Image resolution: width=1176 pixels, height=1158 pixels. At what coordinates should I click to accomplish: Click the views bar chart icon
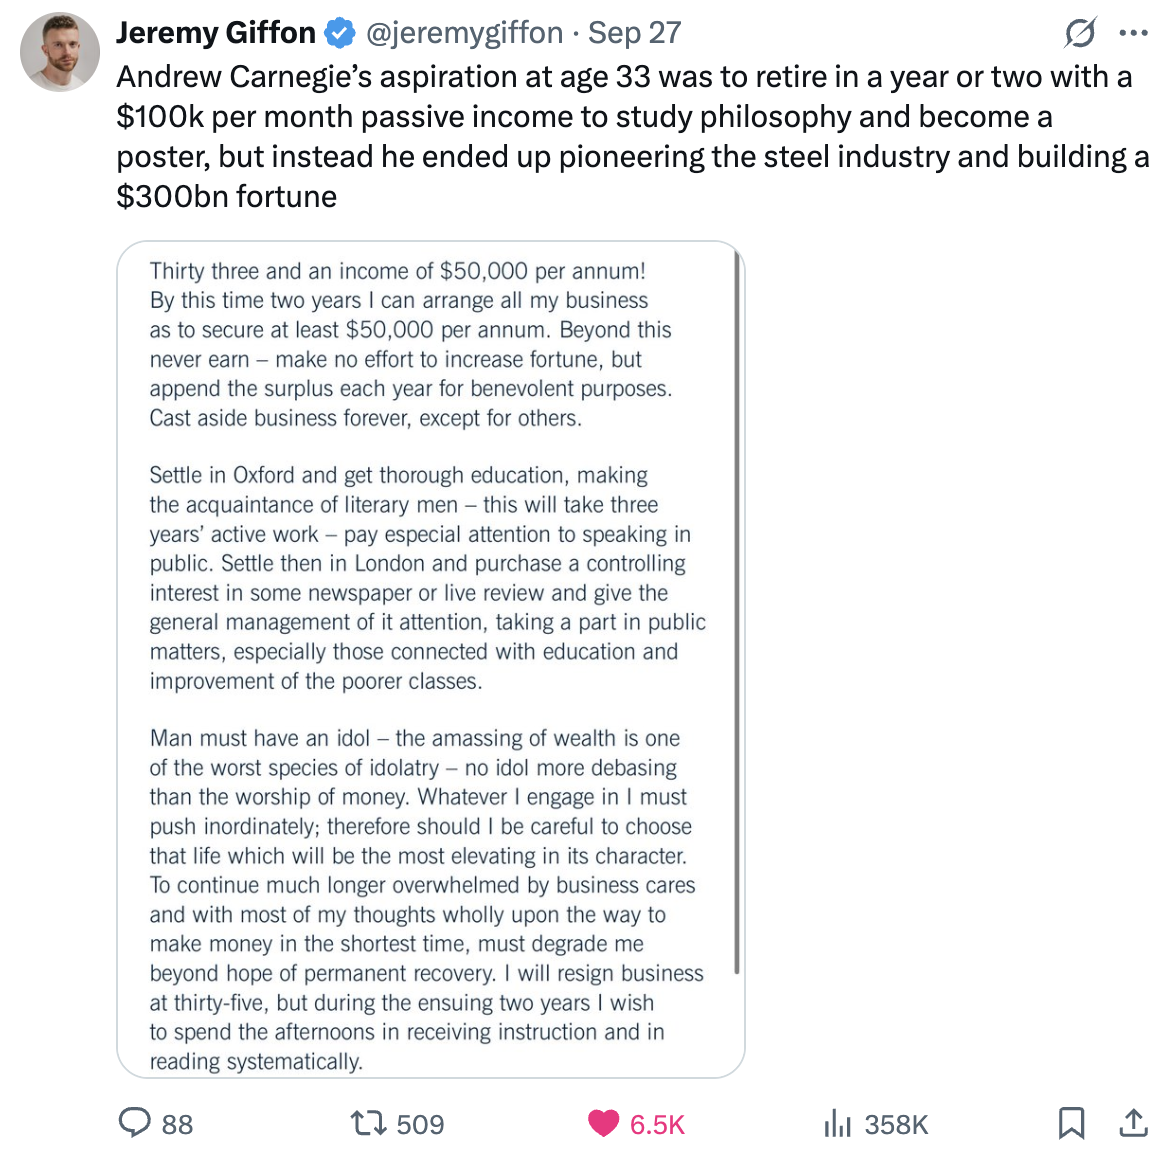click(837, 1124)
